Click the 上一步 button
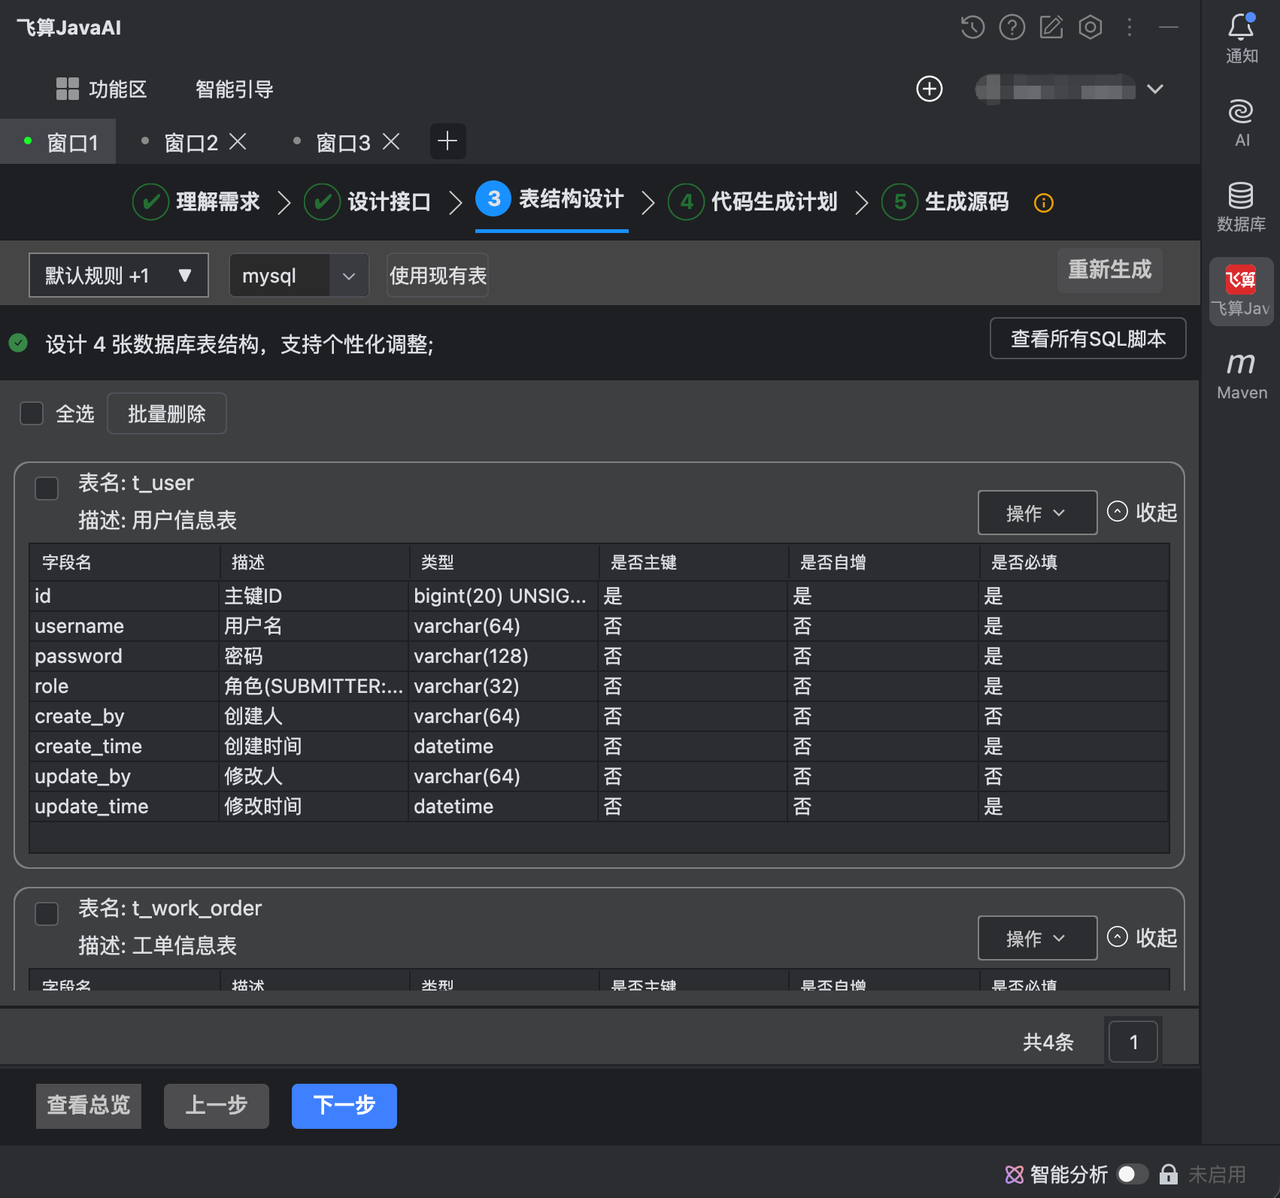The height and width of the screenshot is (1198, 1280). (216, 1106)
